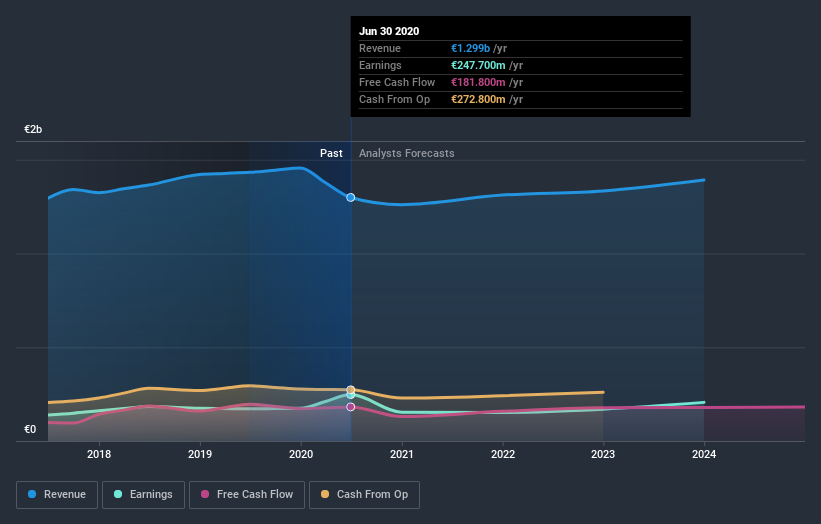This screenshot has height=524, width=821.
Task: Click the 2024 x-axis label
Action: click(x=704, y=454)
